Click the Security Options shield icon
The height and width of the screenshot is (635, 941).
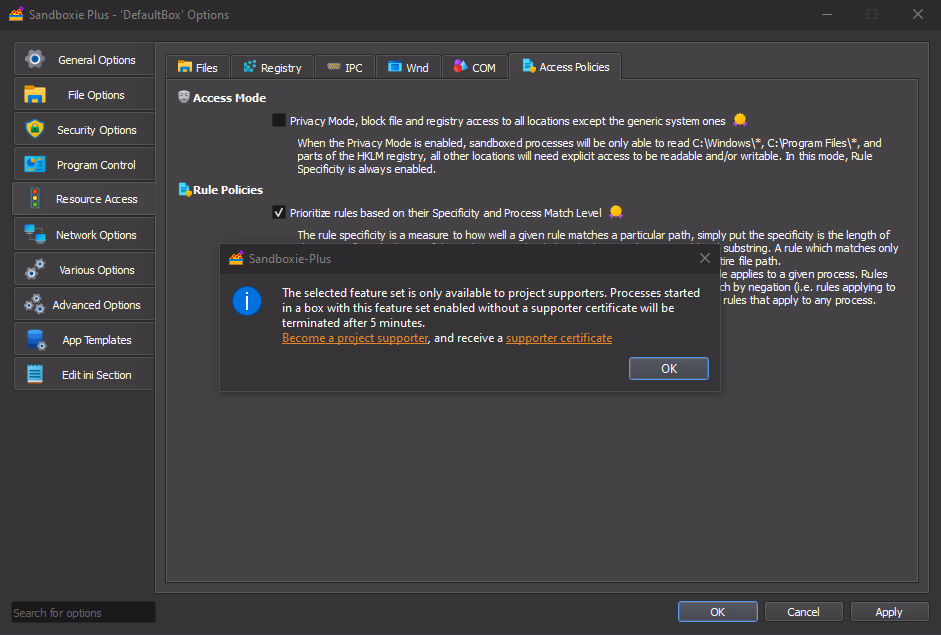pos(35,129)
